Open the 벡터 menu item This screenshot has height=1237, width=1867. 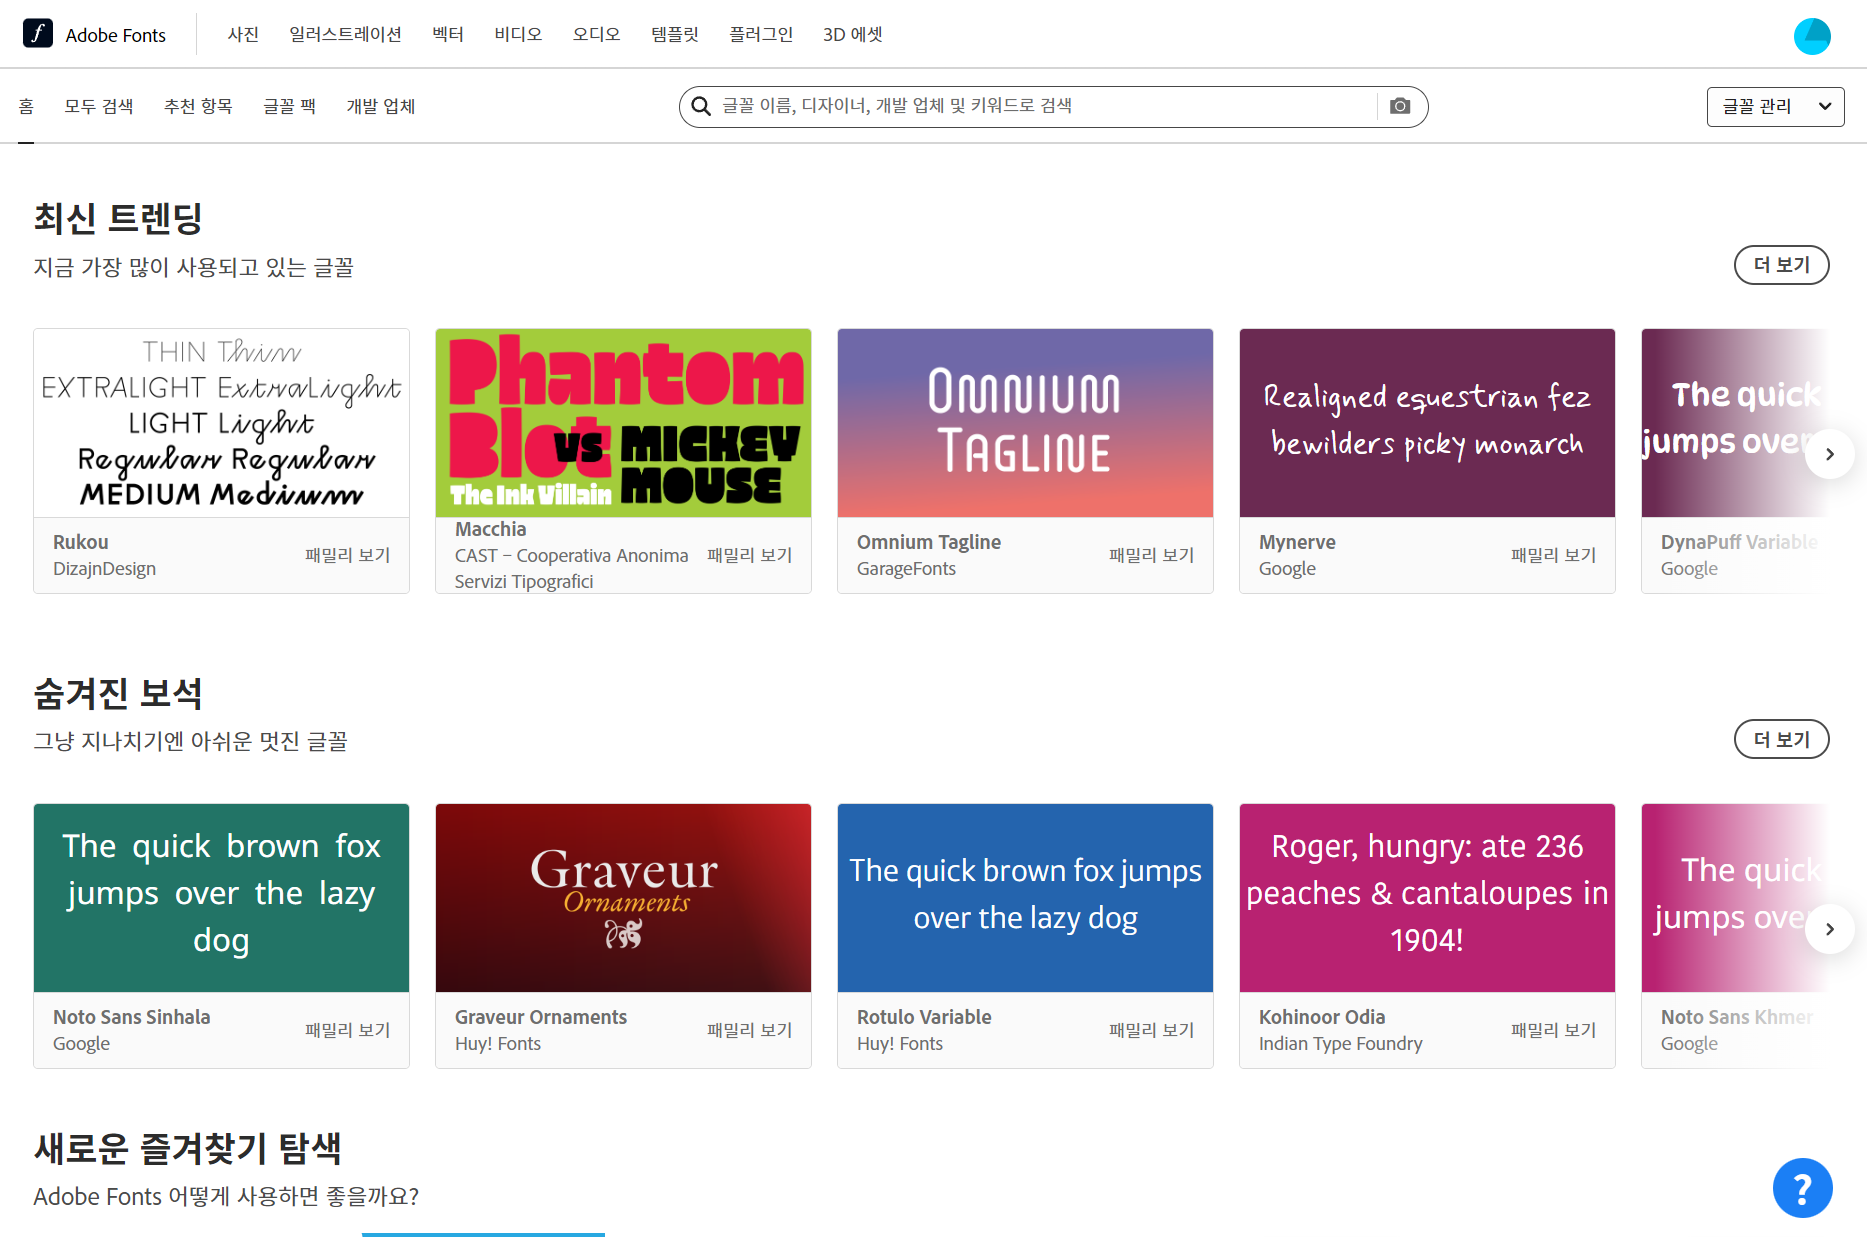click(x=448, y=35)
